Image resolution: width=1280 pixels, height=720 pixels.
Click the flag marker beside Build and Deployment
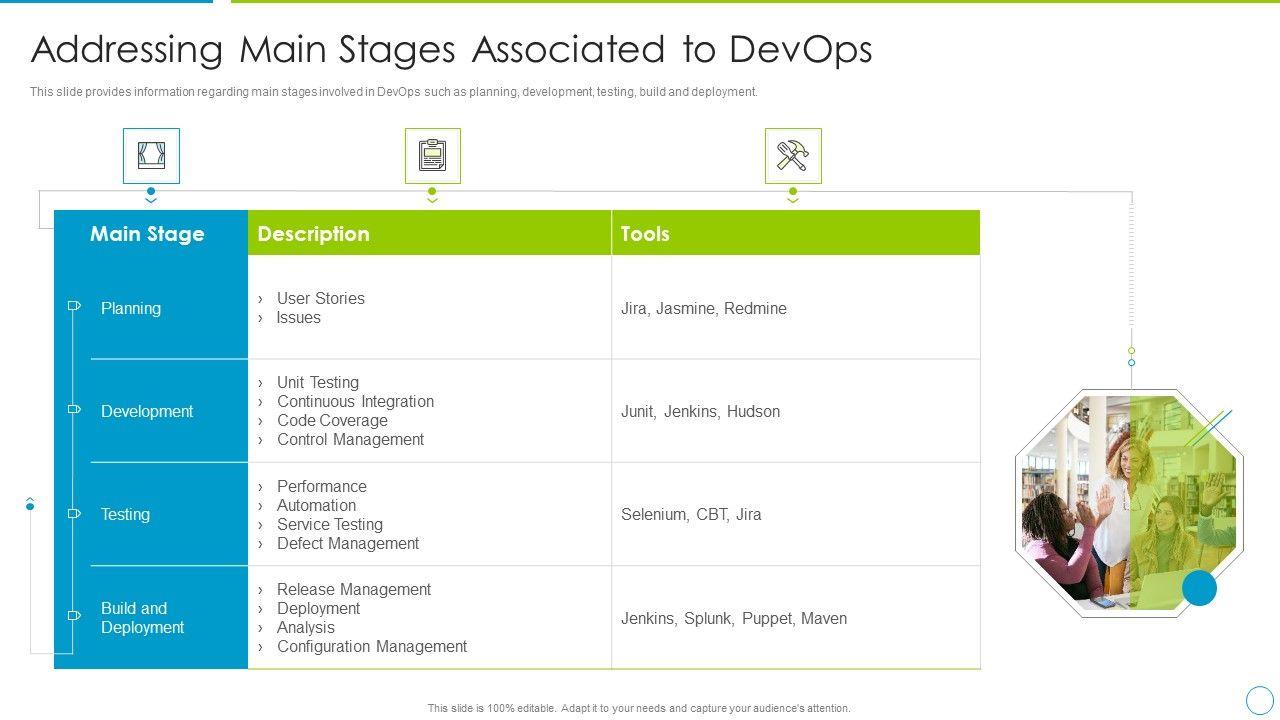click(74, 616)
